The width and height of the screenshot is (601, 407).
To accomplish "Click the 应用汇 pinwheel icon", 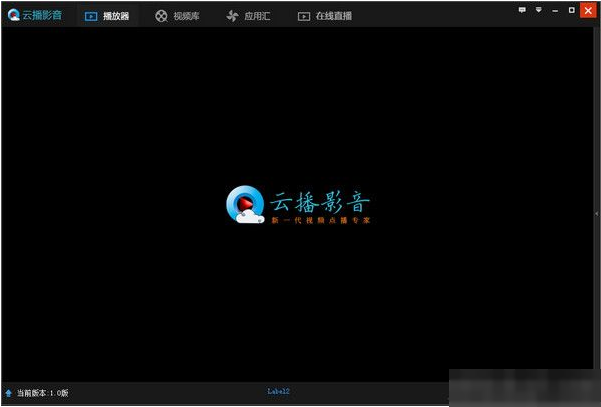I will click(232, 16).
